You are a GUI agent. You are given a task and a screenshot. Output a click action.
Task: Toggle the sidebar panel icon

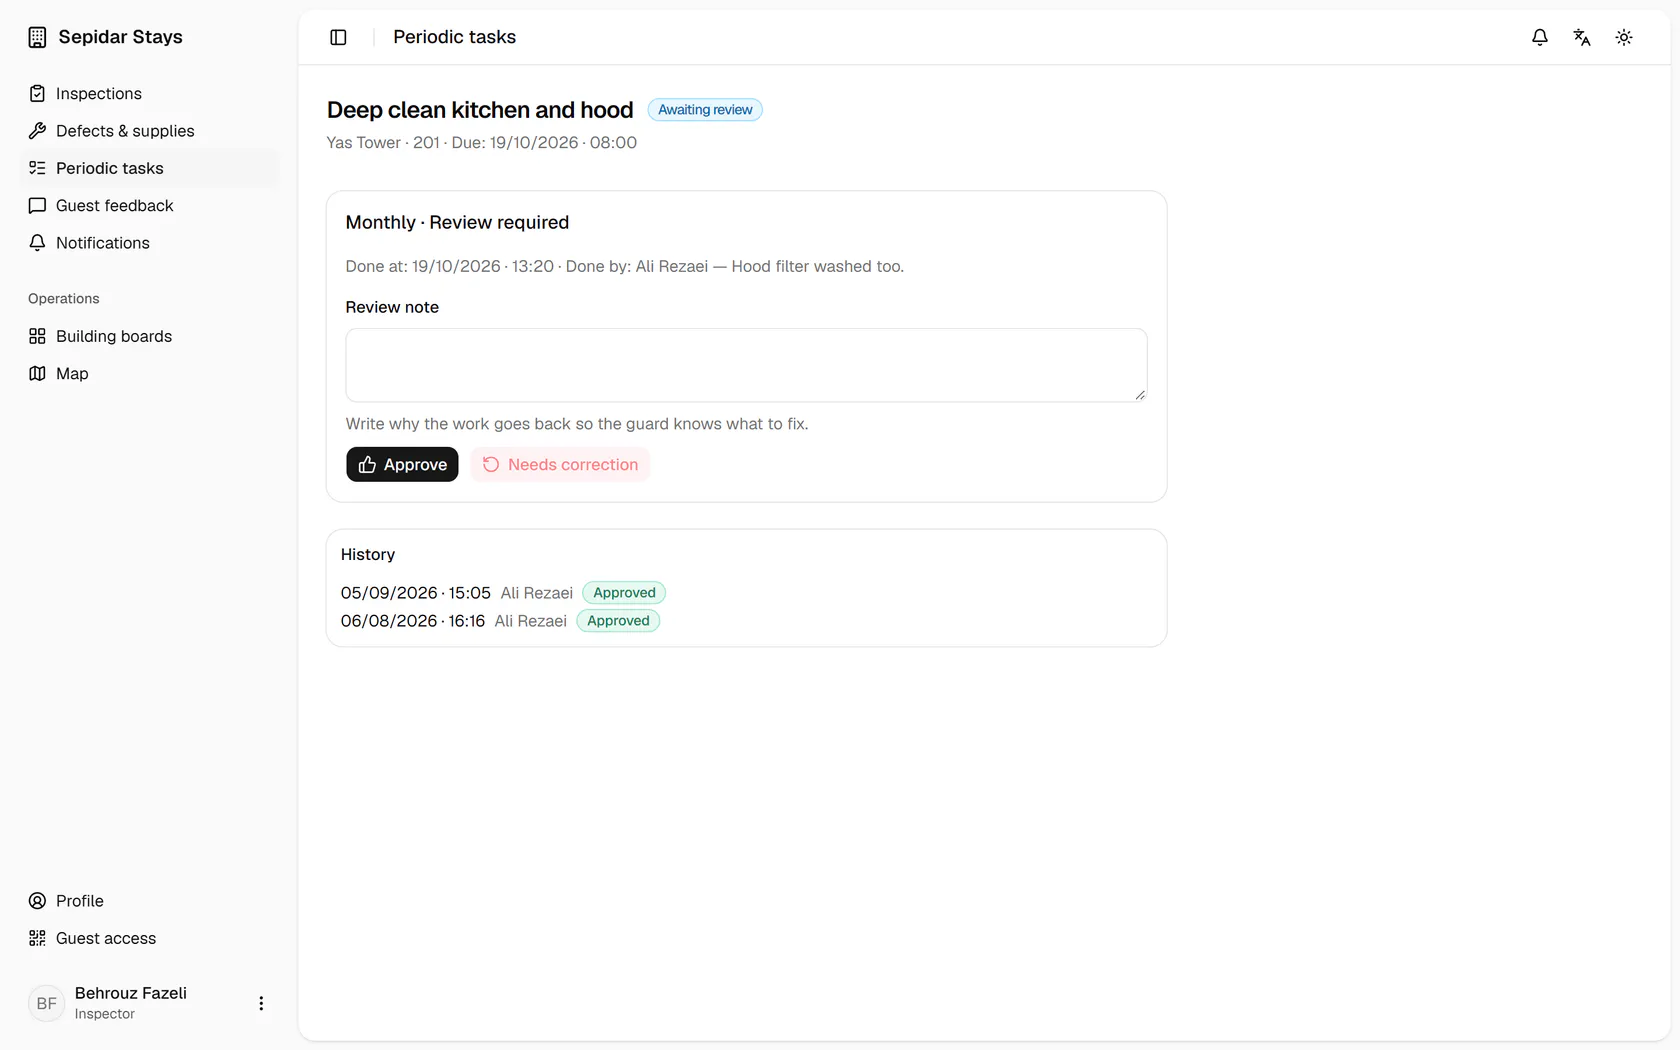point(338,37)
